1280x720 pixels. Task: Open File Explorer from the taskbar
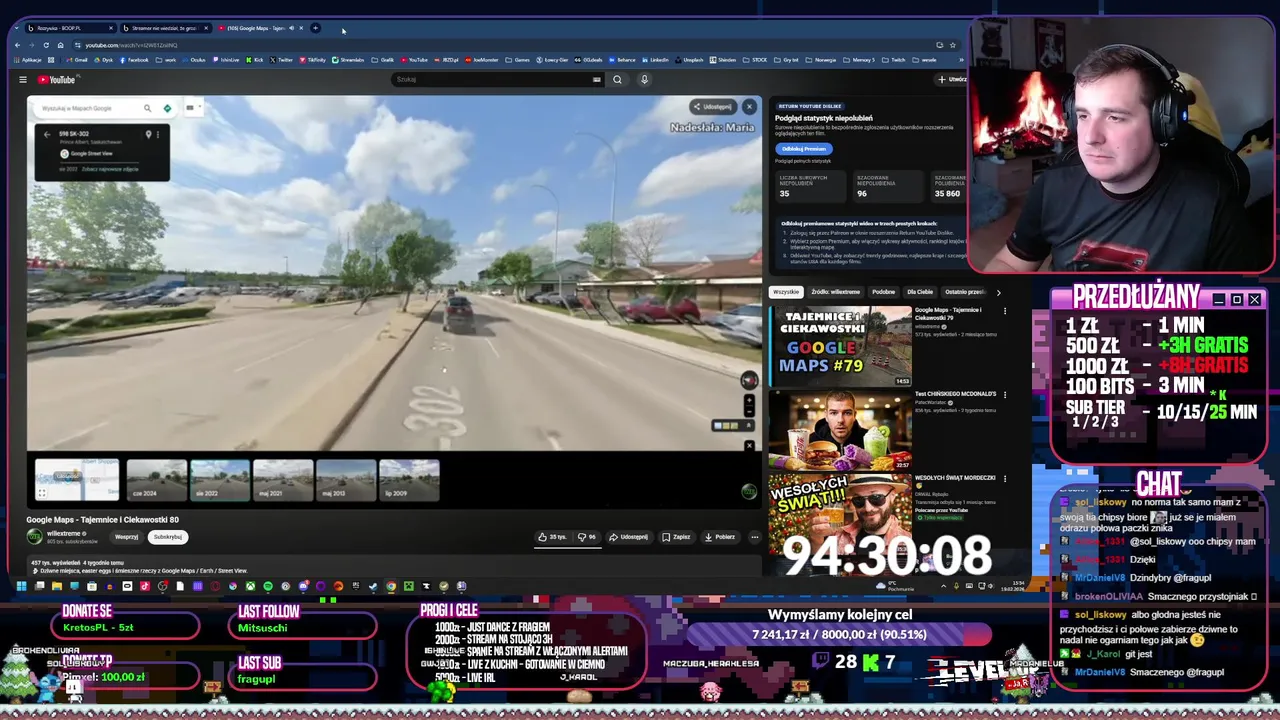[57, 586]
